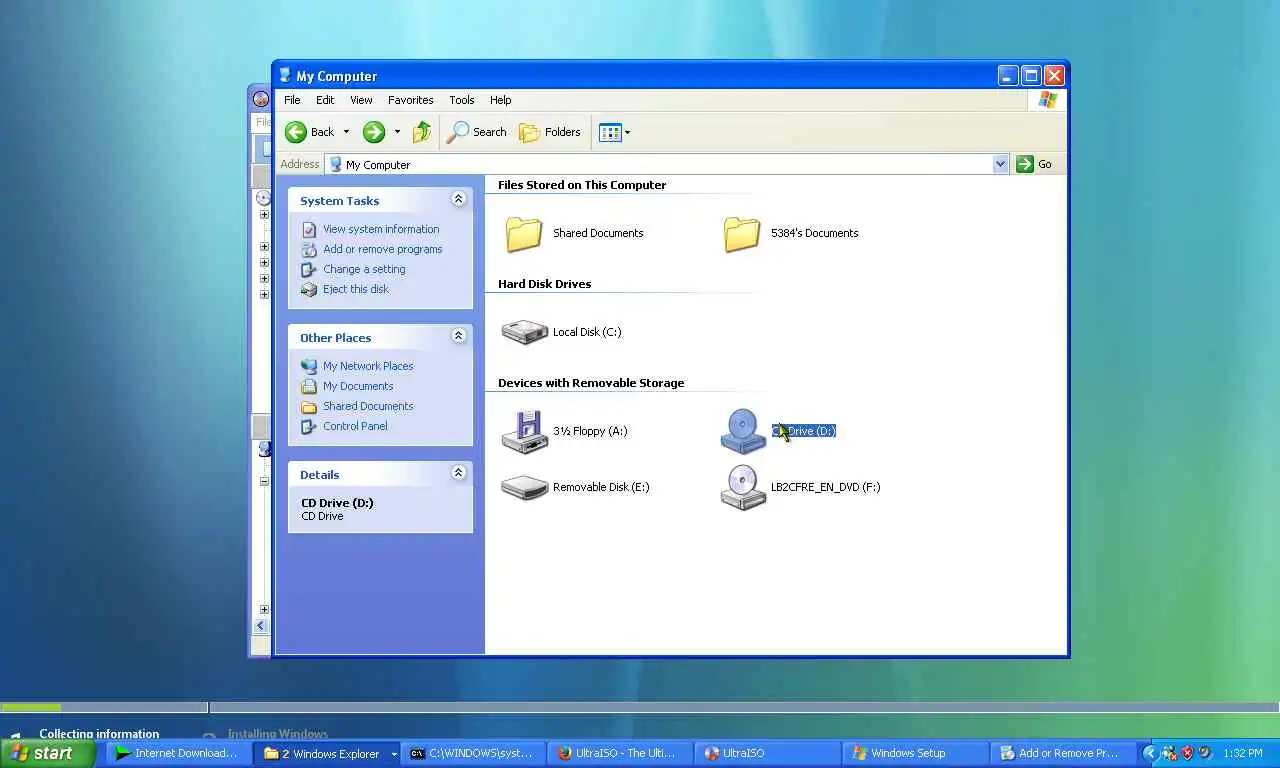Click the My Network Places icon

(x=309, y=366)
